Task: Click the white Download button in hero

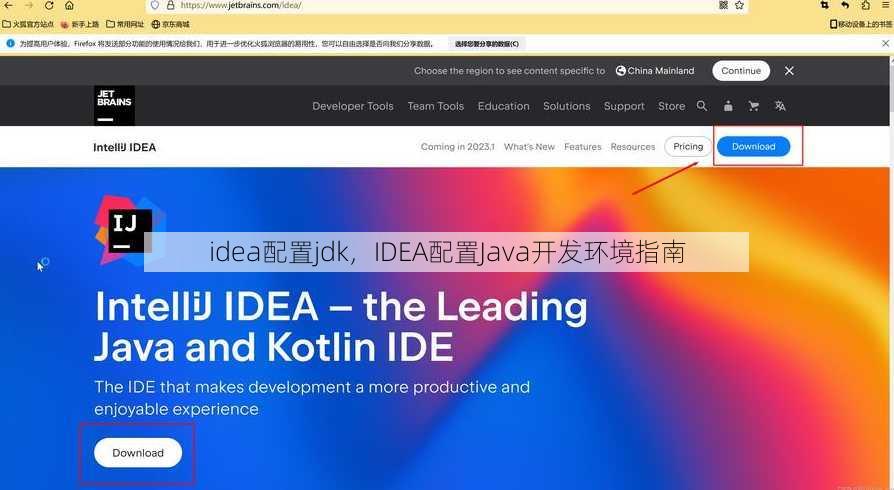Action: coord(138,453)
